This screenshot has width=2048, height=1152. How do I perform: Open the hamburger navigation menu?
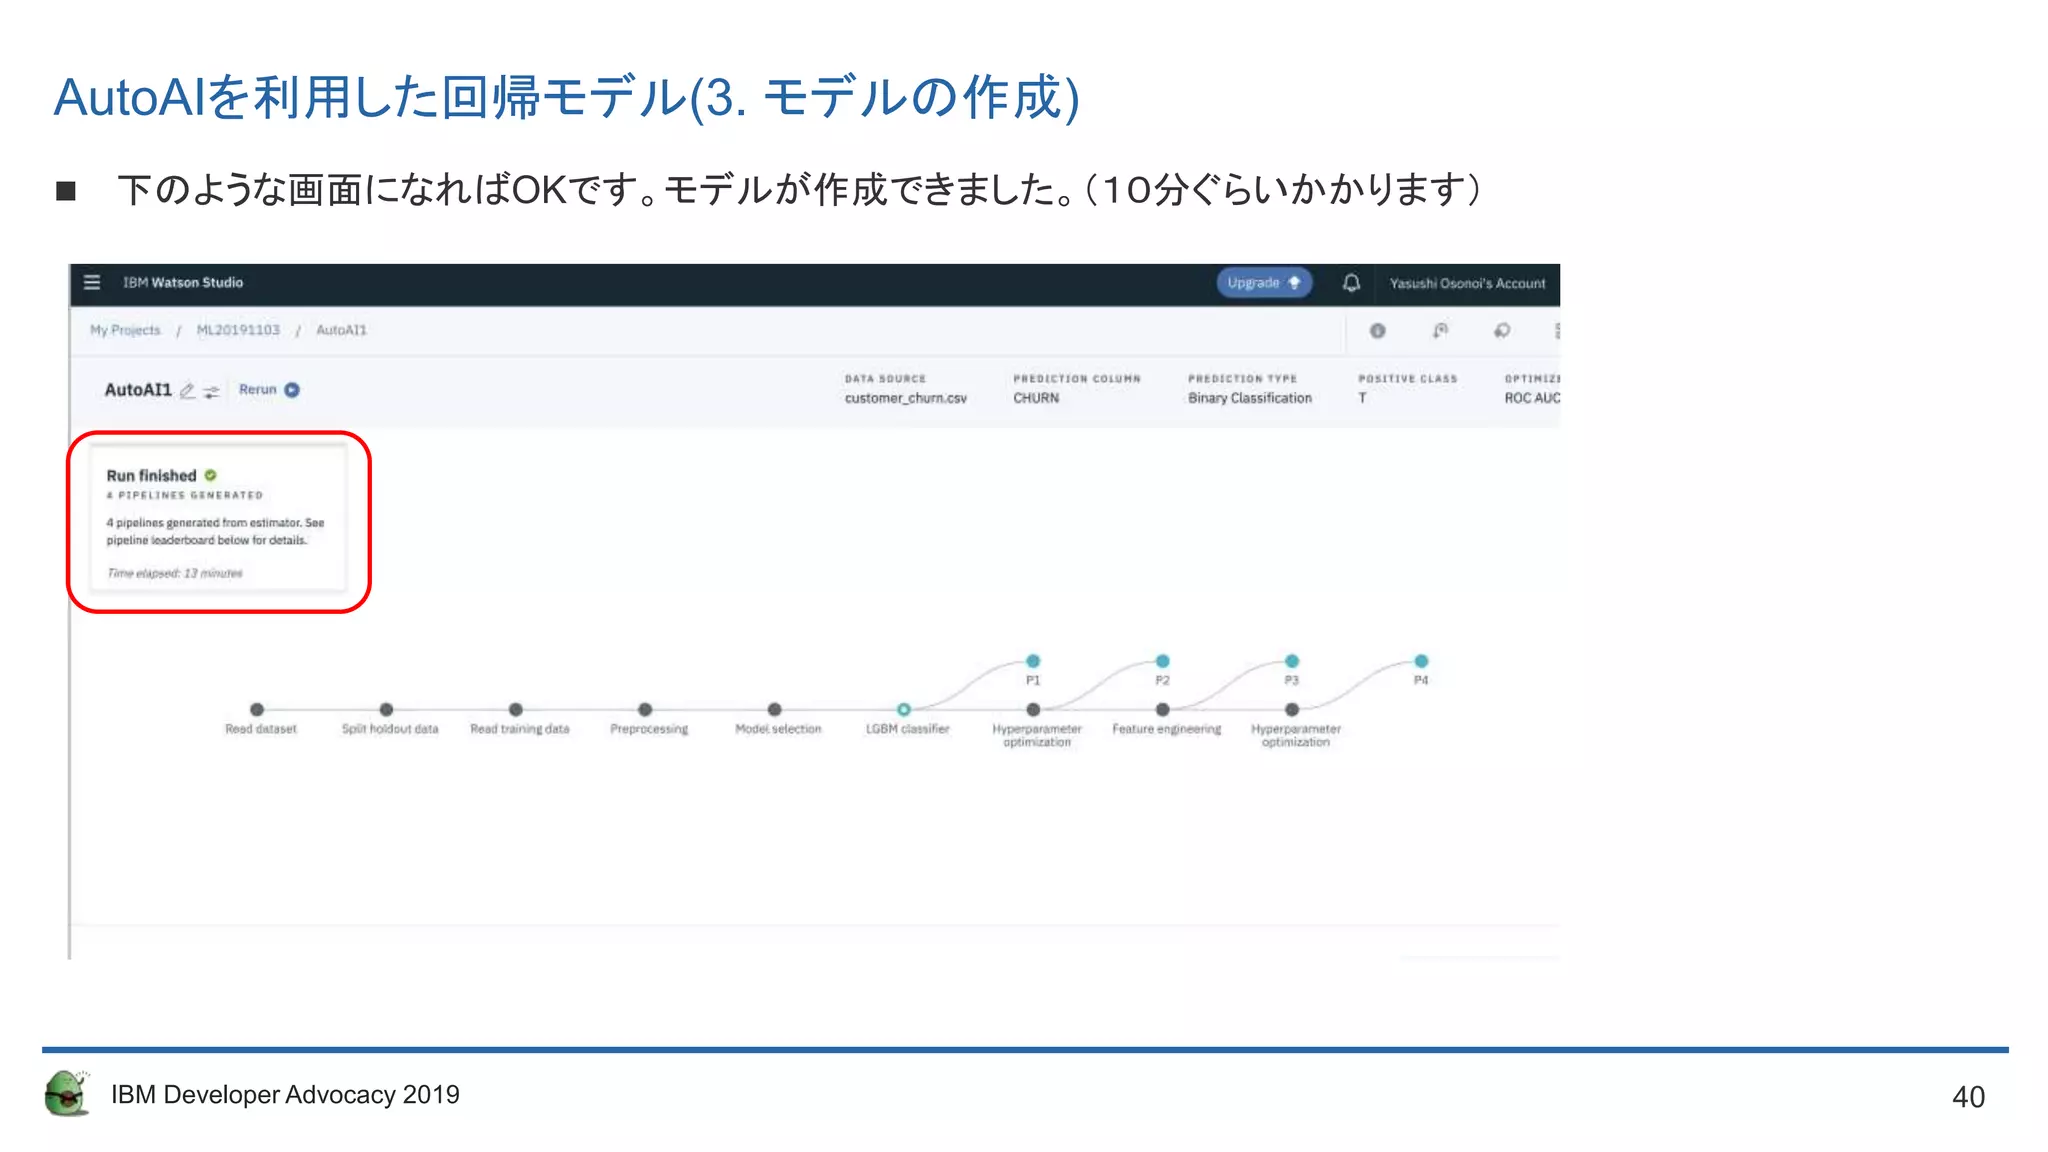(x=92, y=282)
